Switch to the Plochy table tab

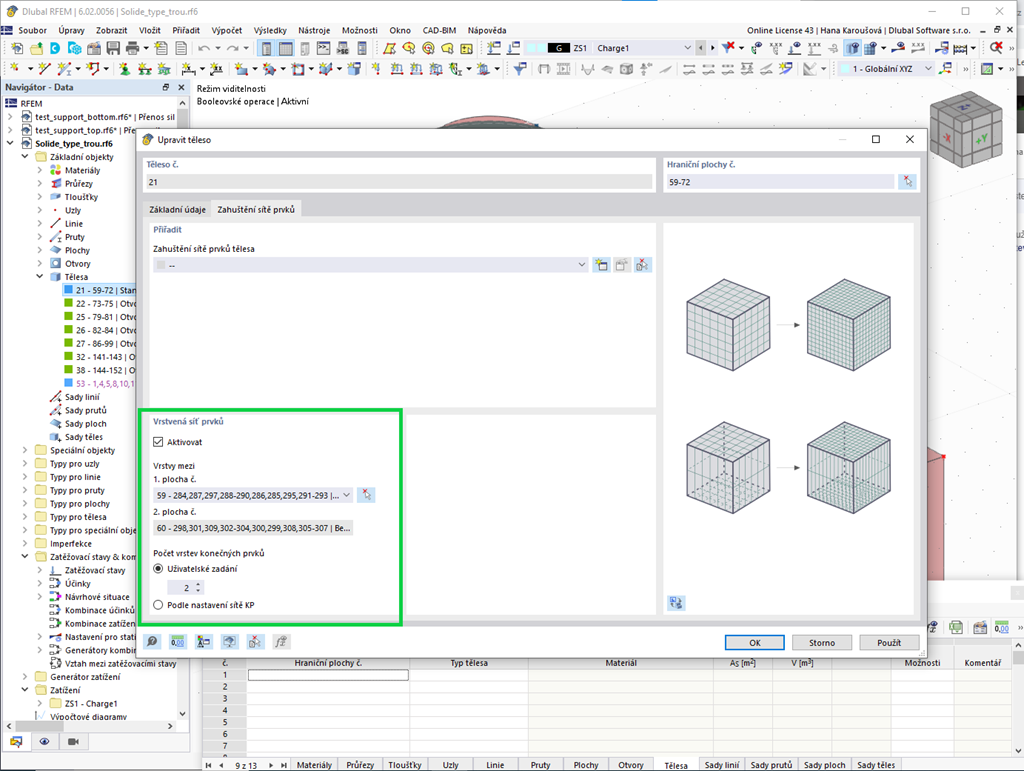[x=586, y=764]
